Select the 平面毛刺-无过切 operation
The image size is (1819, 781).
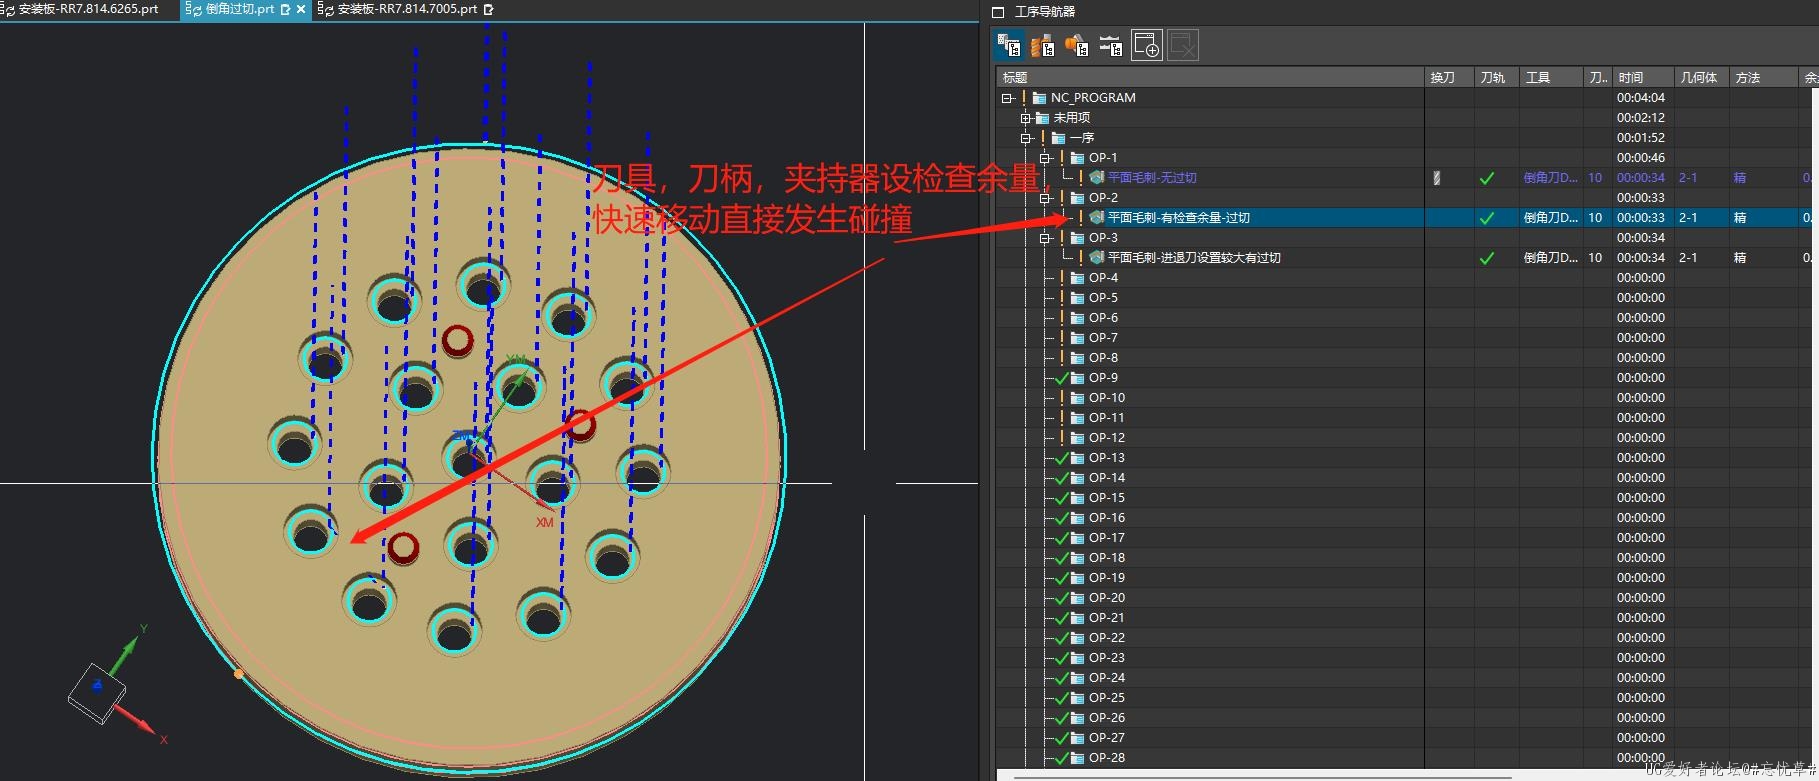point(1152,178)
